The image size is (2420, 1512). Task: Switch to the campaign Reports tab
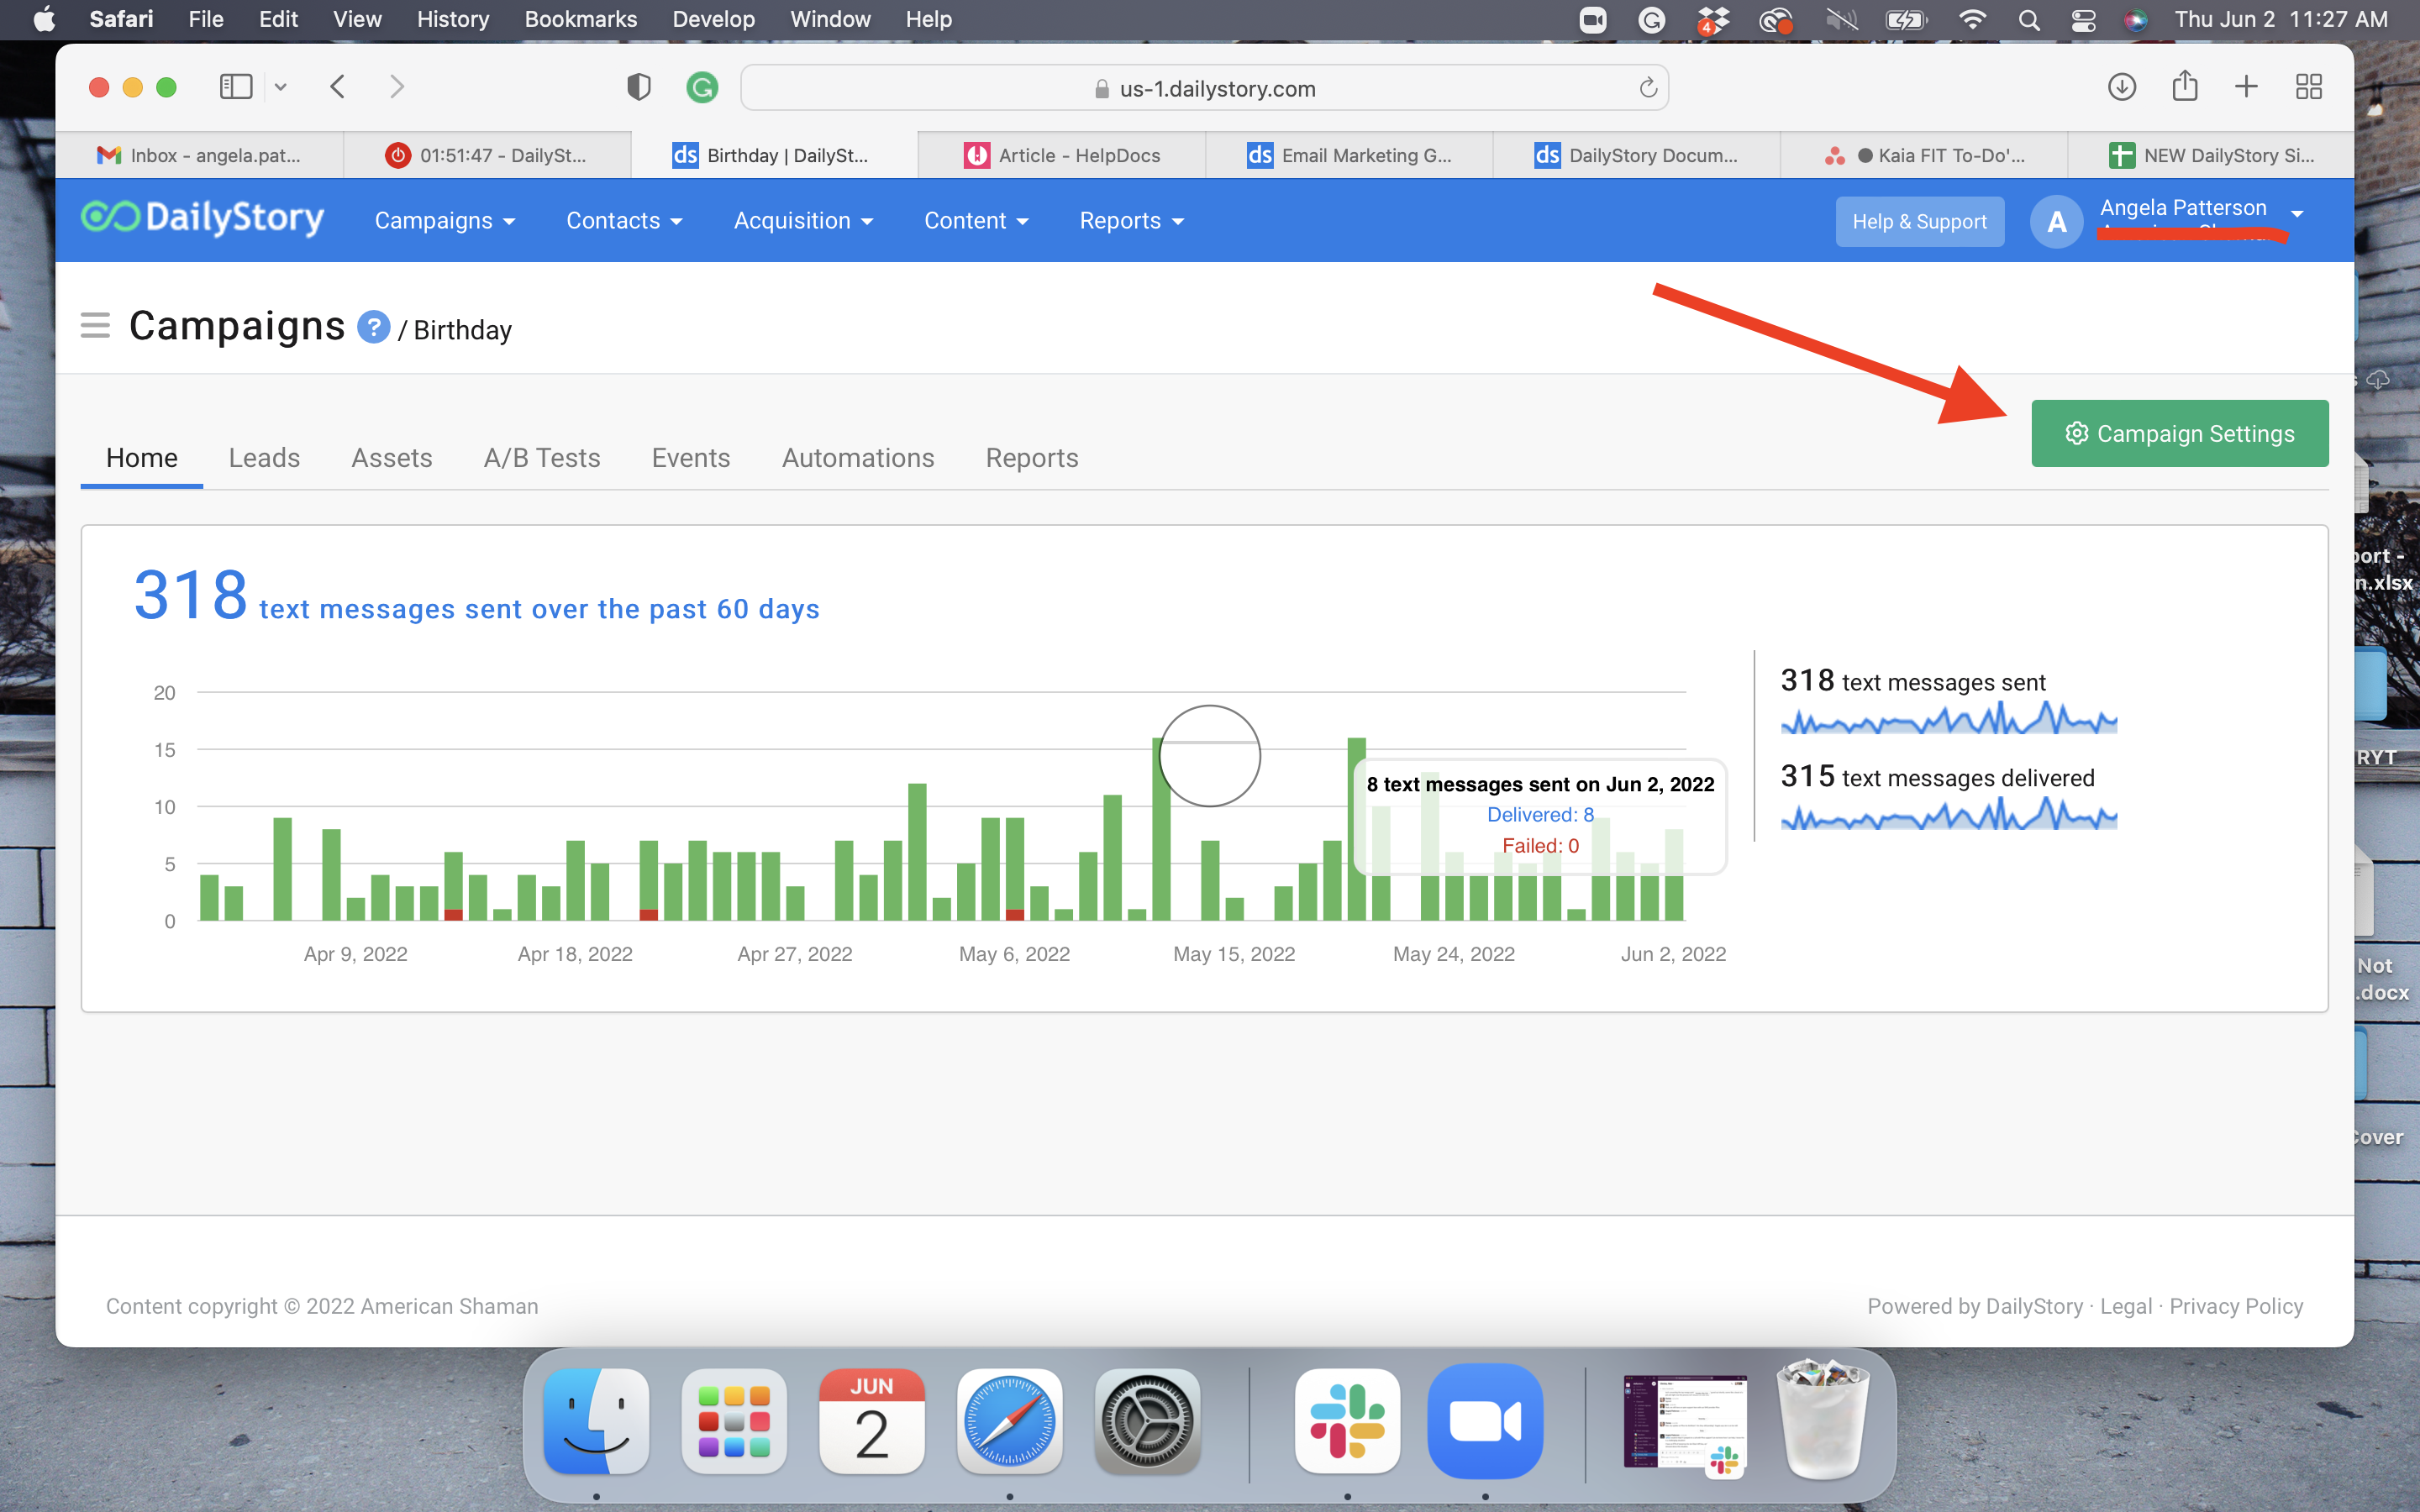[1032, 458]
